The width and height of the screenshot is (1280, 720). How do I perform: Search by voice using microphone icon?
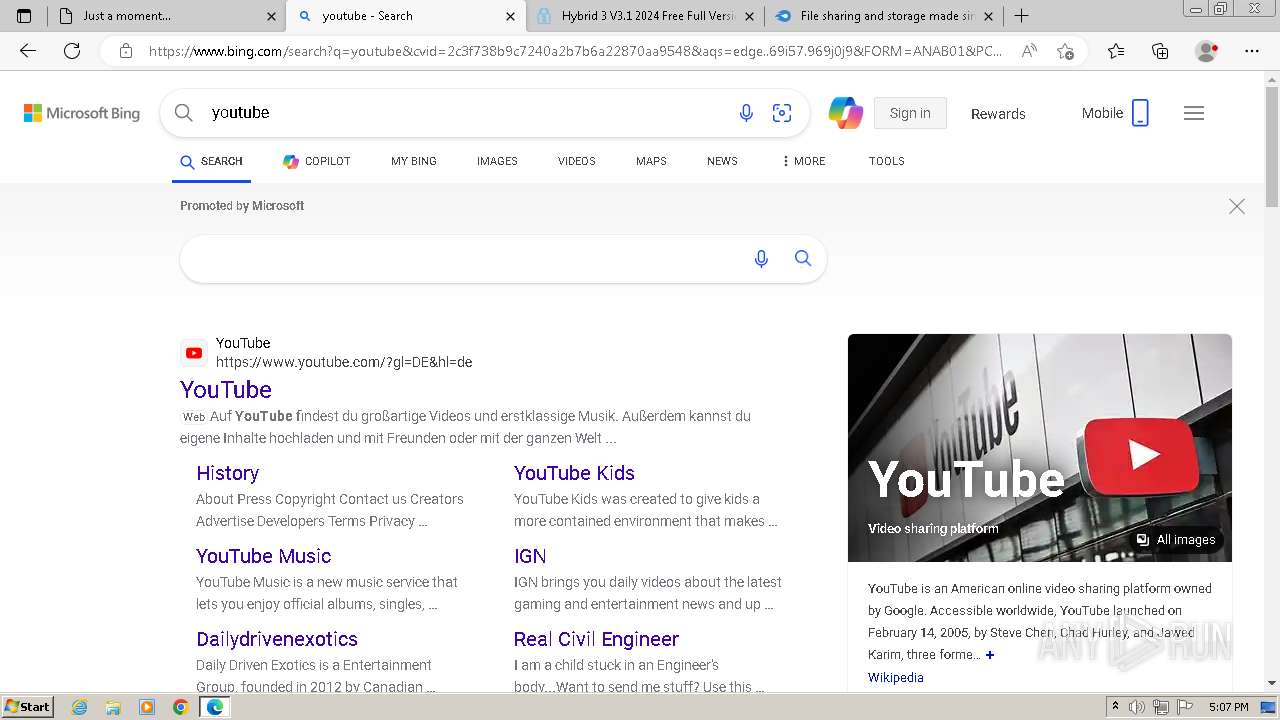pos(746,113)
